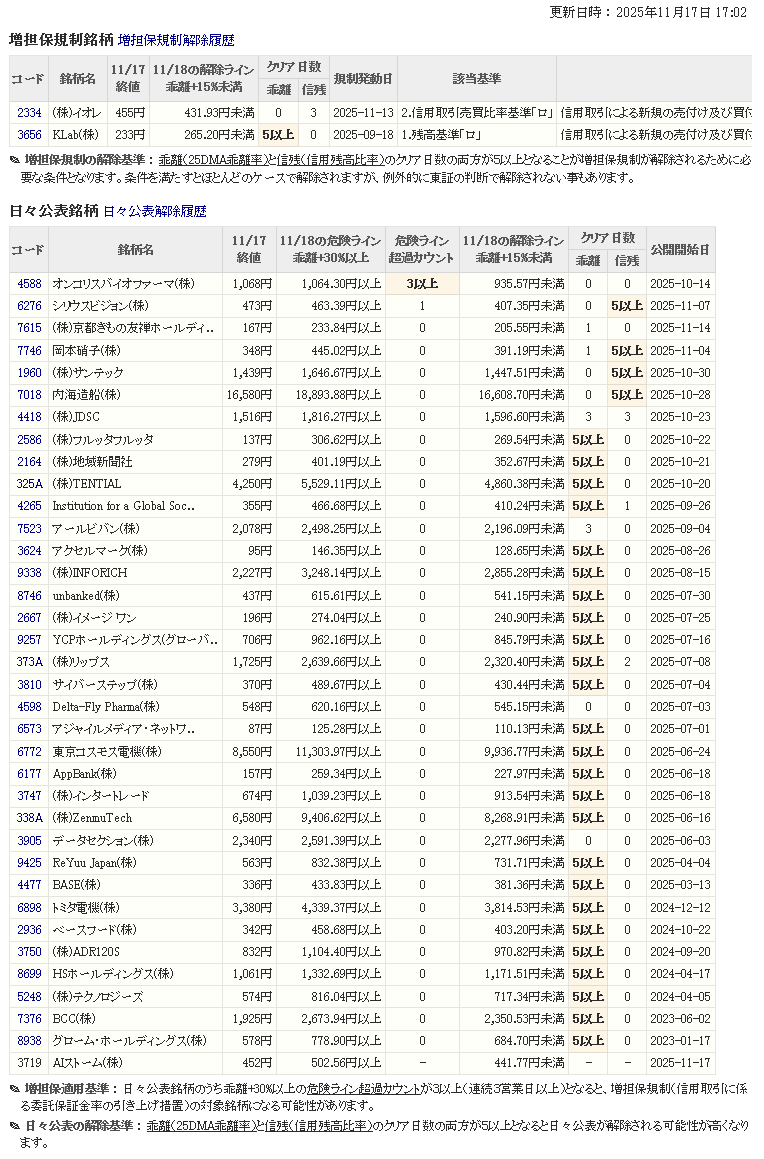Click code 7018 for 内海造船
The image size is (764, 1159).
pyautogui.click(x=29, y=395)
